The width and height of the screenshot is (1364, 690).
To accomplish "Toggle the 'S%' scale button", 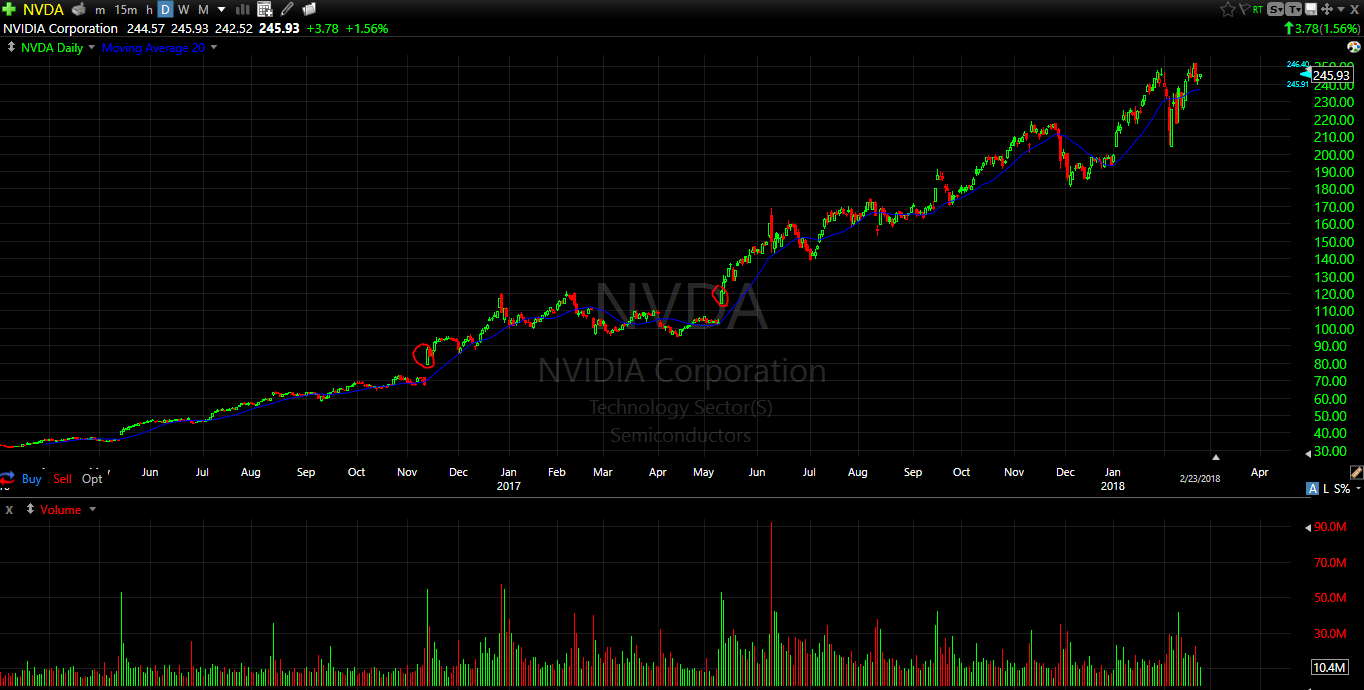I will [x=1342, y=488].
